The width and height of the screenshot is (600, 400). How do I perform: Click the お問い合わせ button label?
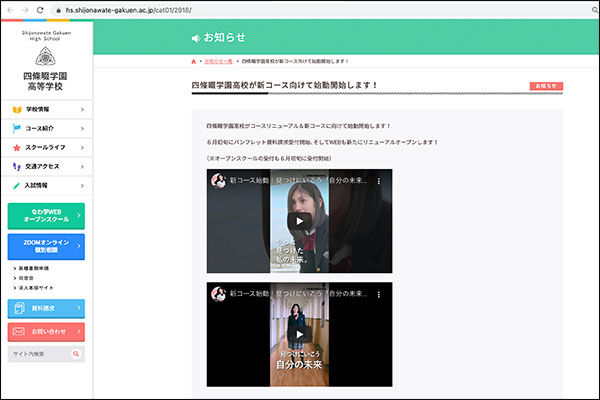pyautogui.click(x=49, y=331)
